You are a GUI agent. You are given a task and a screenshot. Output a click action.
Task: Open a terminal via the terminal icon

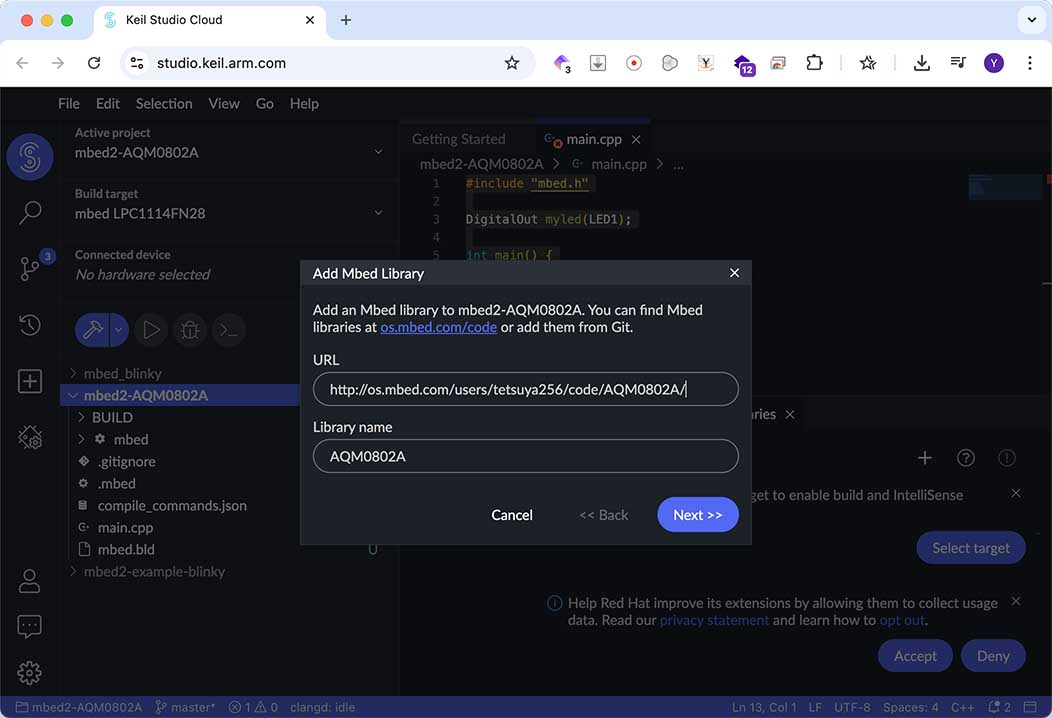(x=229, y=330)
